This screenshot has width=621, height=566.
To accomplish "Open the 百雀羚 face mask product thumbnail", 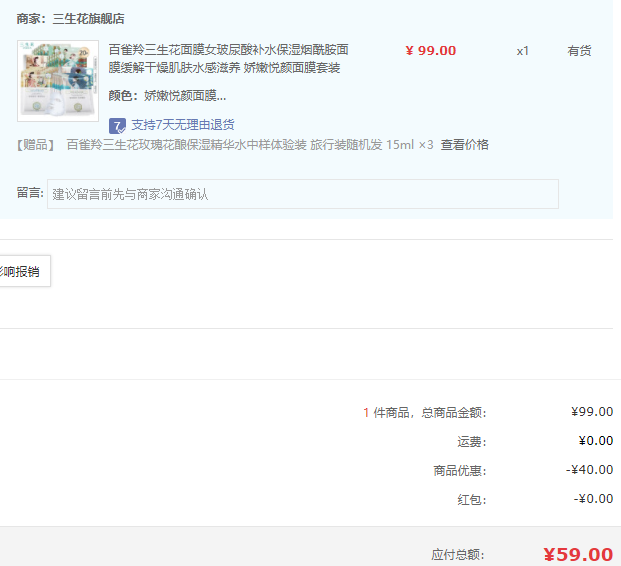I will 58,81.
